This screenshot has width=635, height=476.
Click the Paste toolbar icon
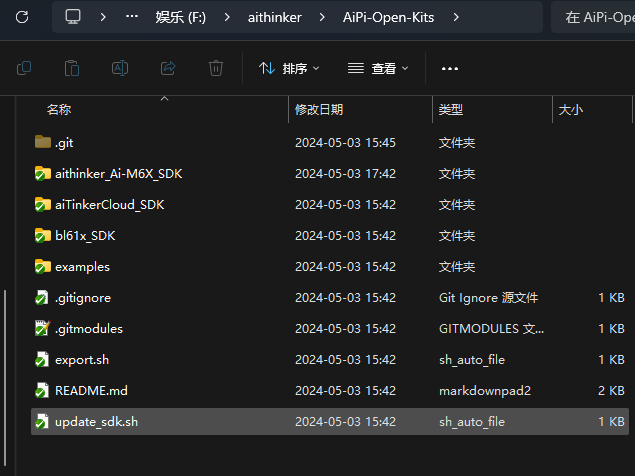pos(72,68)
